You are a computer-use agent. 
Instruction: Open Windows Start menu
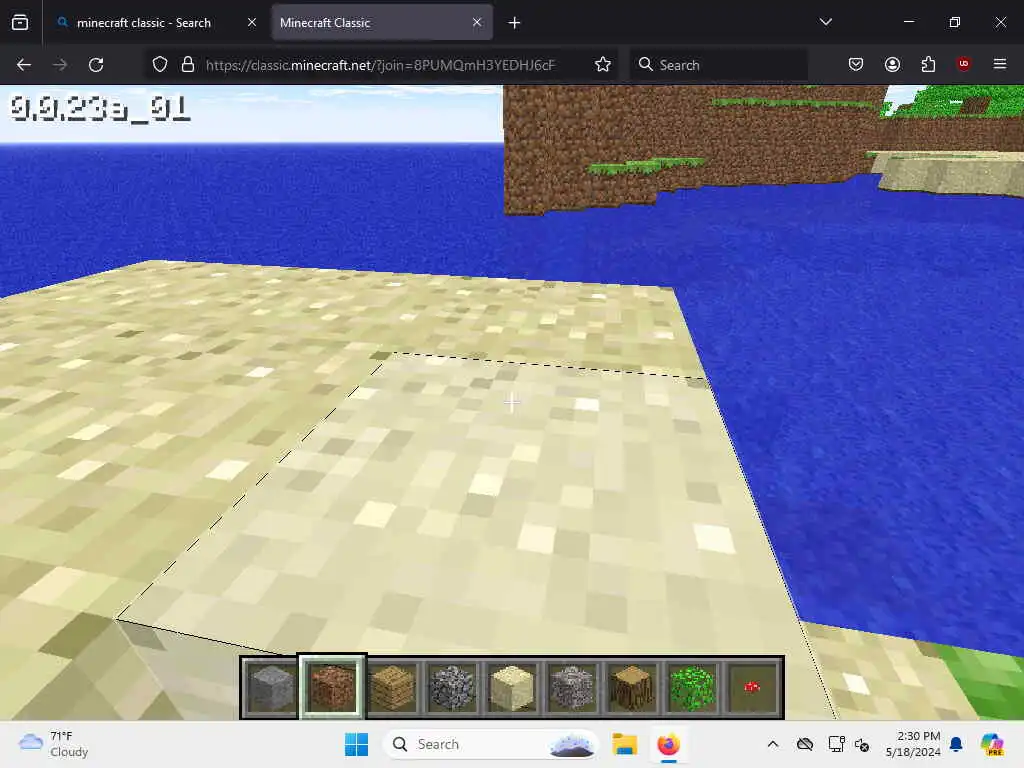coord(357,744)
